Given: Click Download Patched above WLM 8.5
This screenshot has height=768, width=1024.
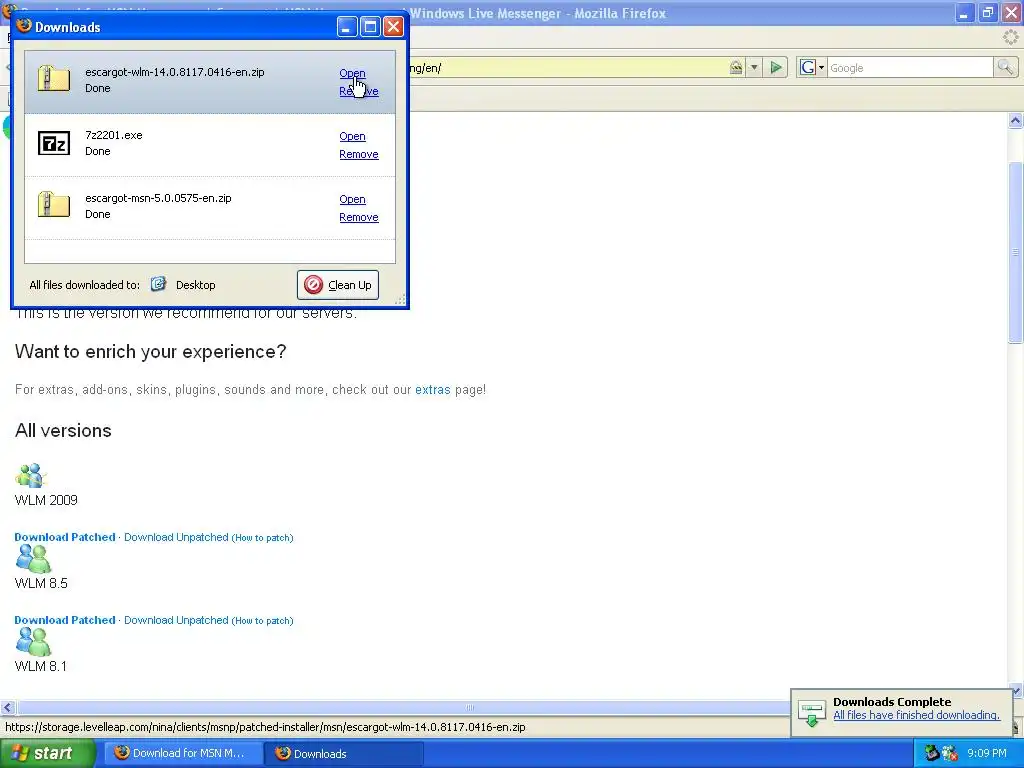Looking at the screenshot, I should pyautogui.click(x=65, y=537).
